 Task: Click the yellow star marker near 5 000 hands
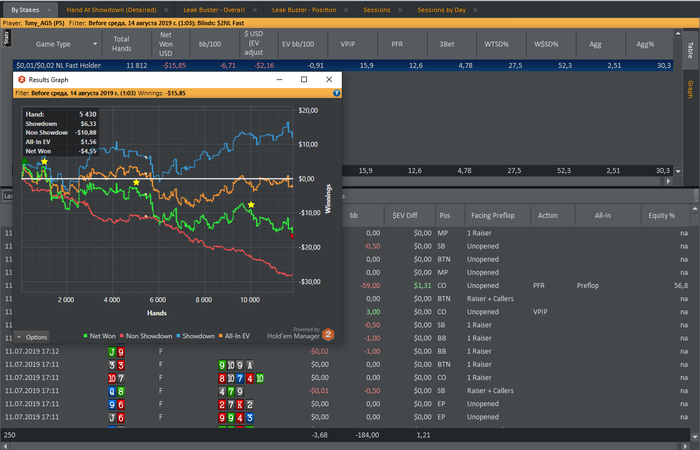point(136,183)
